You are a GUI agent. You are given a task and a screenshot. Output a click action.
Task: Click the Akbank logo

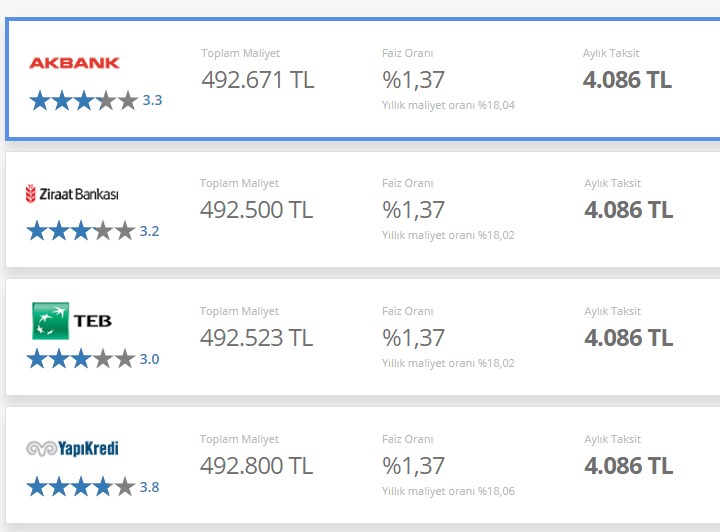[x=74, y=63]
